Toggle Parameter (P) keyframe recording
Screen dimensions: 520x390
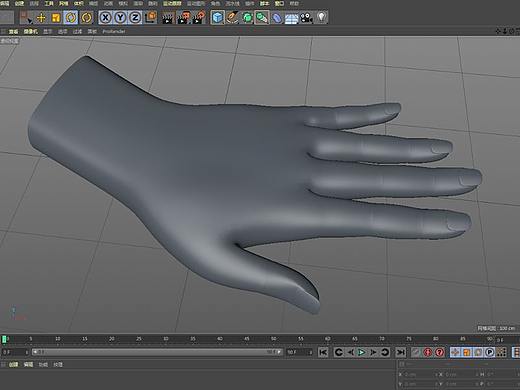(x=490, y=352)
